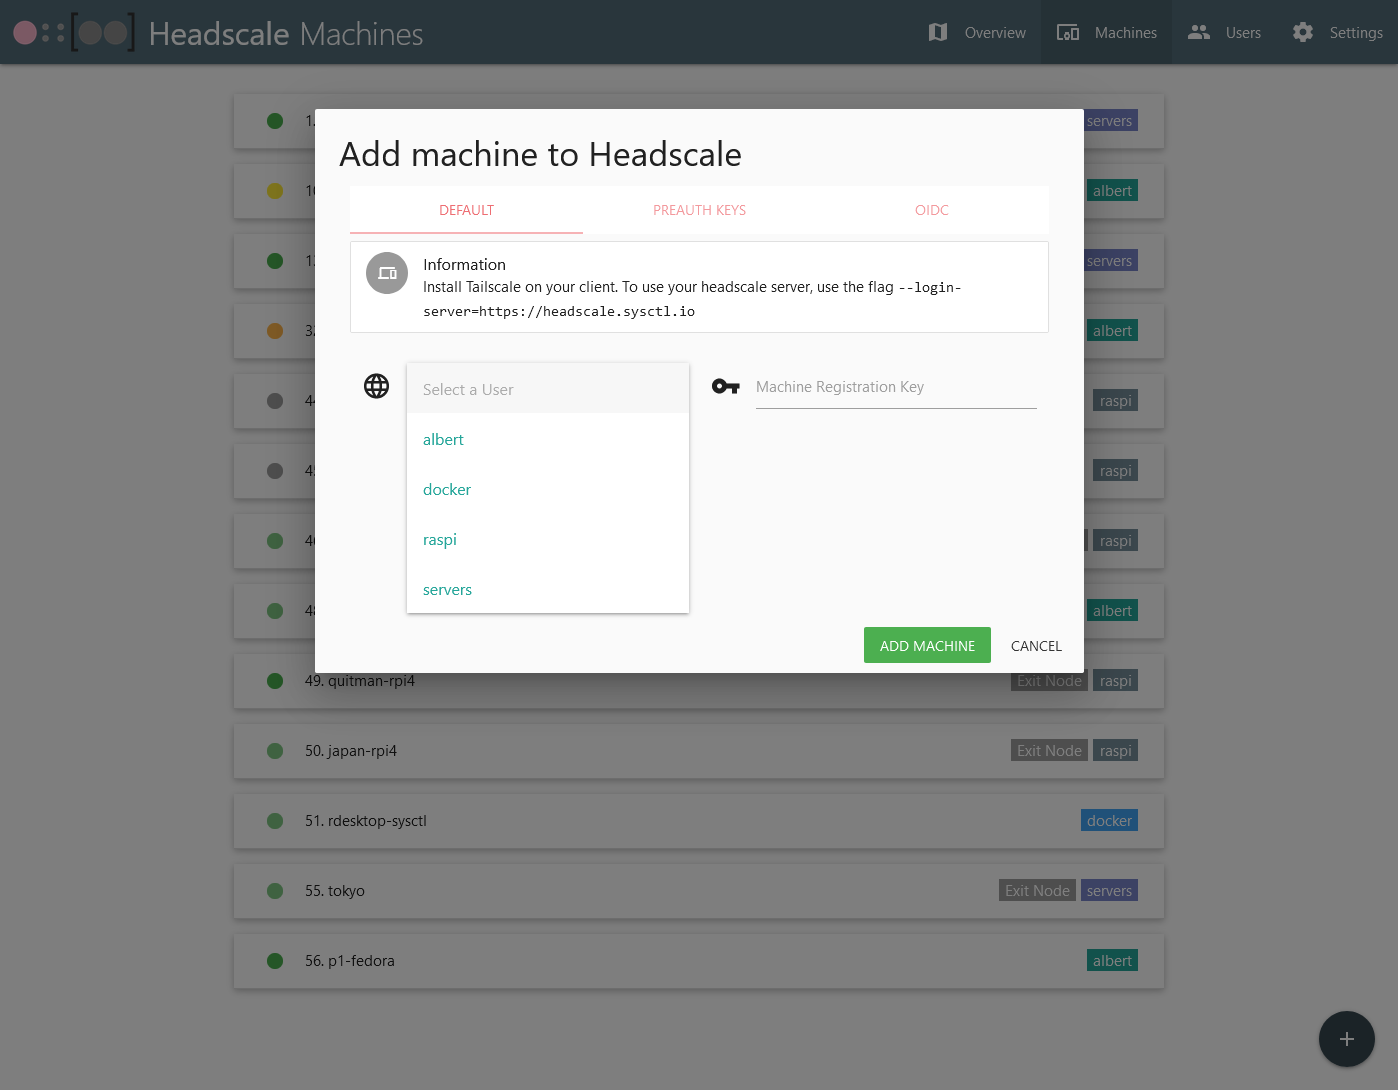This screenshot has width=1398, height=1090.
Task: Cancel the add machine dialog
Action: (1036, 646)
